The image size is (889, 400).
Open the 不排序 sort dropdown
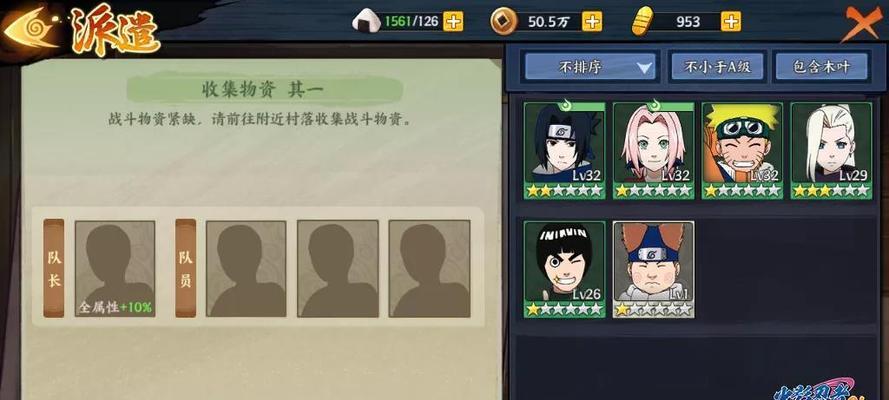590,67
